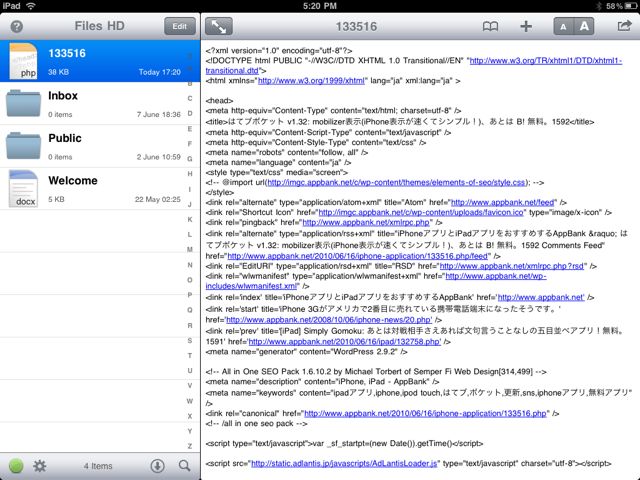Tap the download arrow icon
Image resolution: width=640 pixels, height=480 pixels.
[x=158, y=466]
